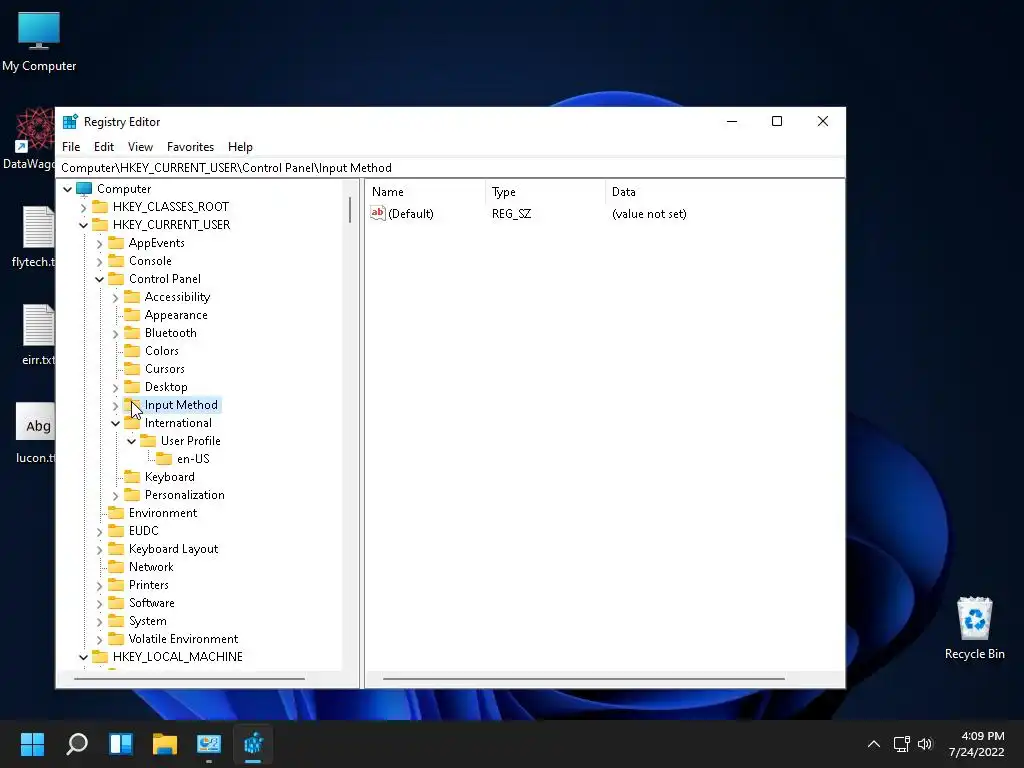Select the en-US key folder icon
This screenshot has width=1024, height=768.
[x=164, y=458]
